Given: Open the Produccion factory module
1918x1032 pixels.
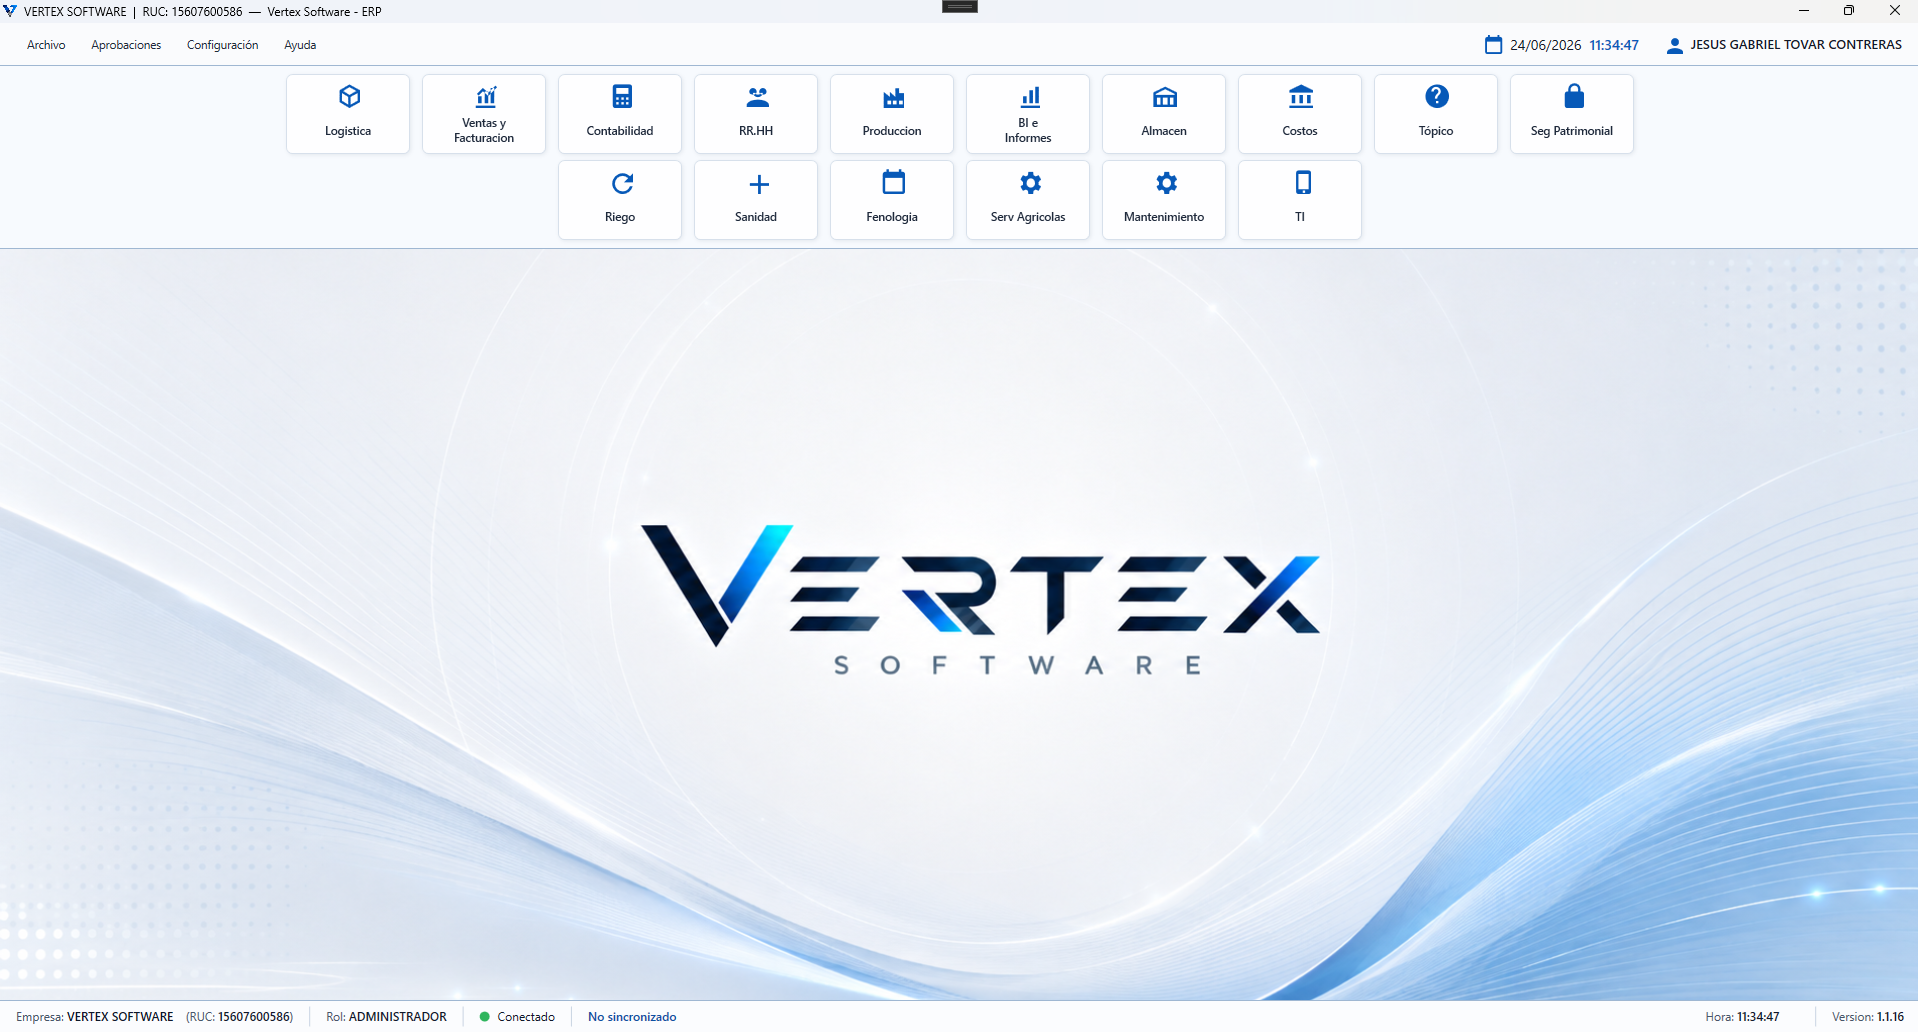Looking at the screenshot, I should pos(892,114).
